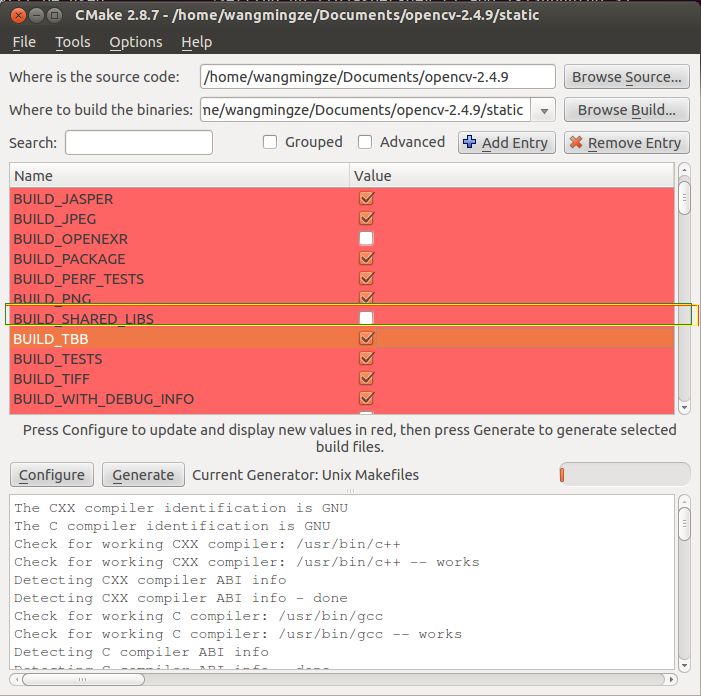Click the output log horizontal scrollbar handle
Viewport: 701px width, 696px height.
[x=83, y=679]
